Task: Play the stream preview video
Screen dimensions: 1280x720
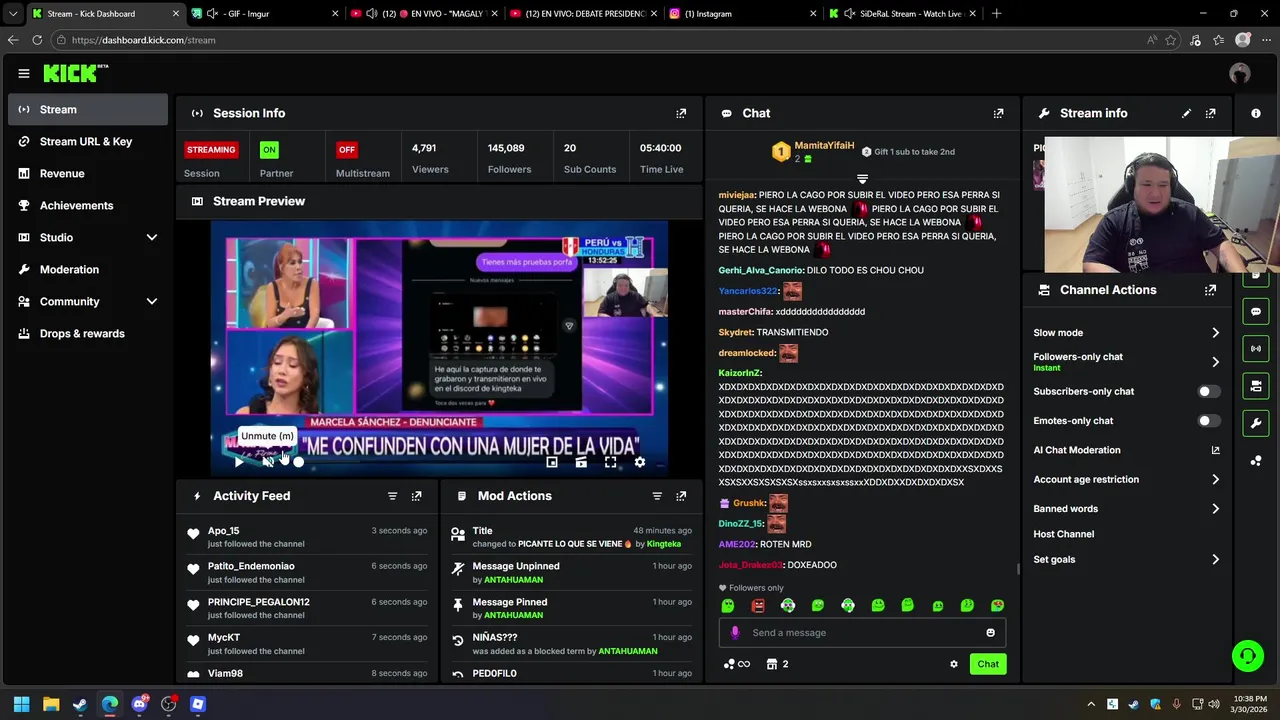Action: point(239,462)
